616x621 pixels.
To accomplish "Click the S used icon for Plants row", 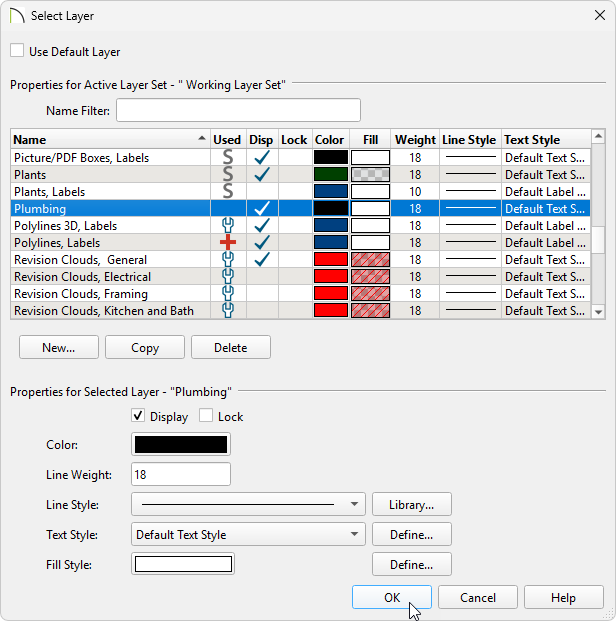I will coord(228,174).
